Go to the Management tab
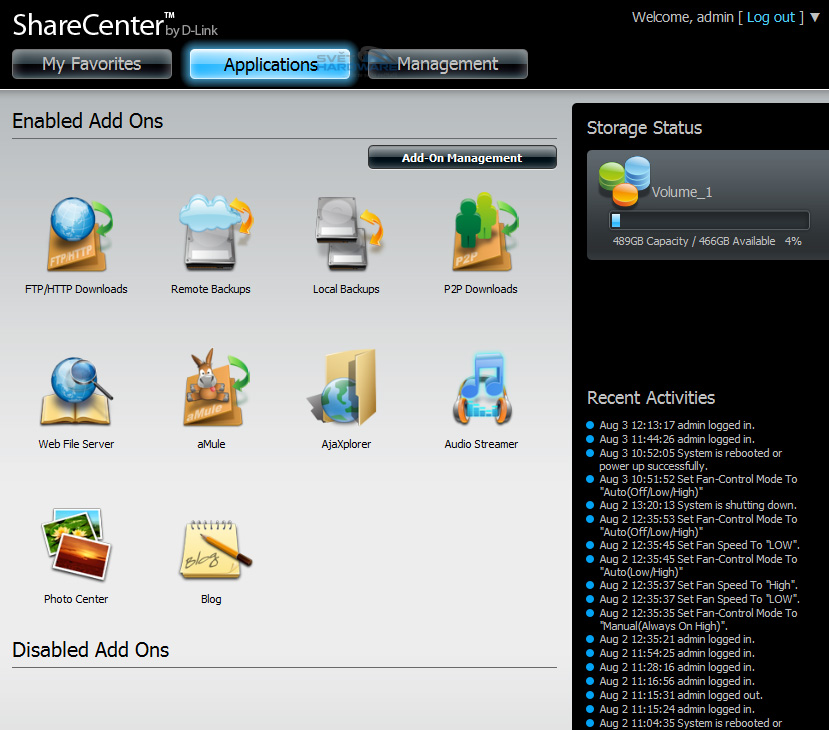 pos(447,64)
